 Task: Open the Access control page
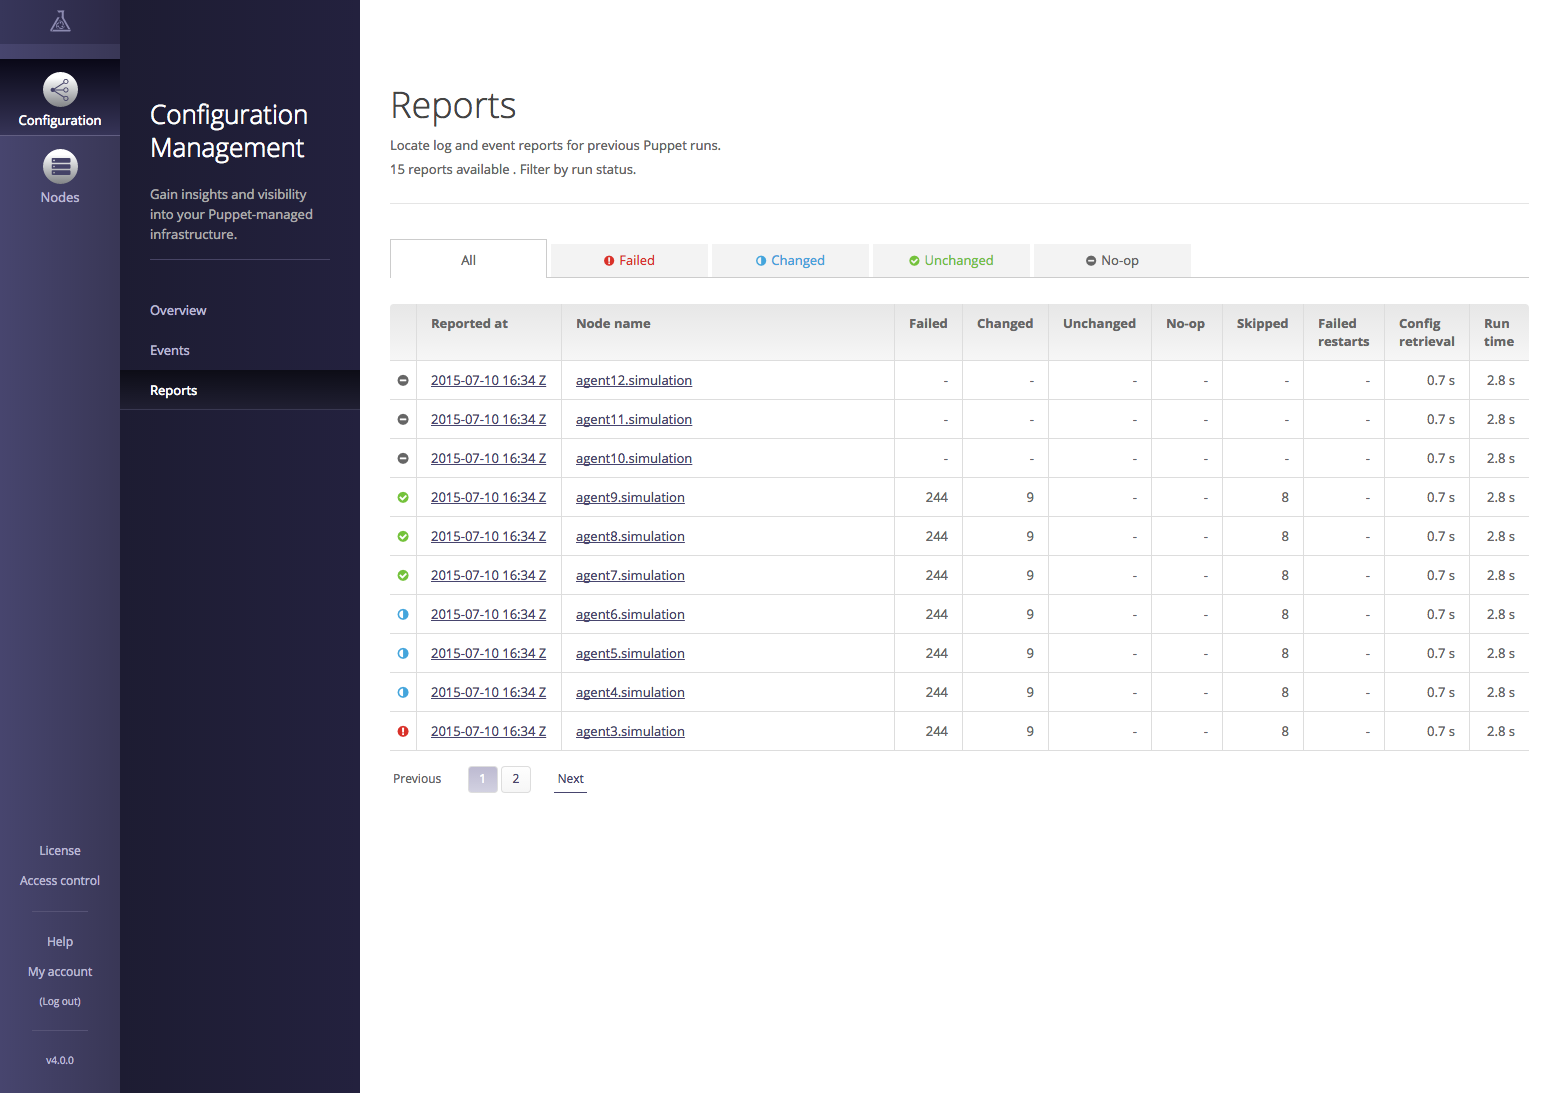point(59,880)
